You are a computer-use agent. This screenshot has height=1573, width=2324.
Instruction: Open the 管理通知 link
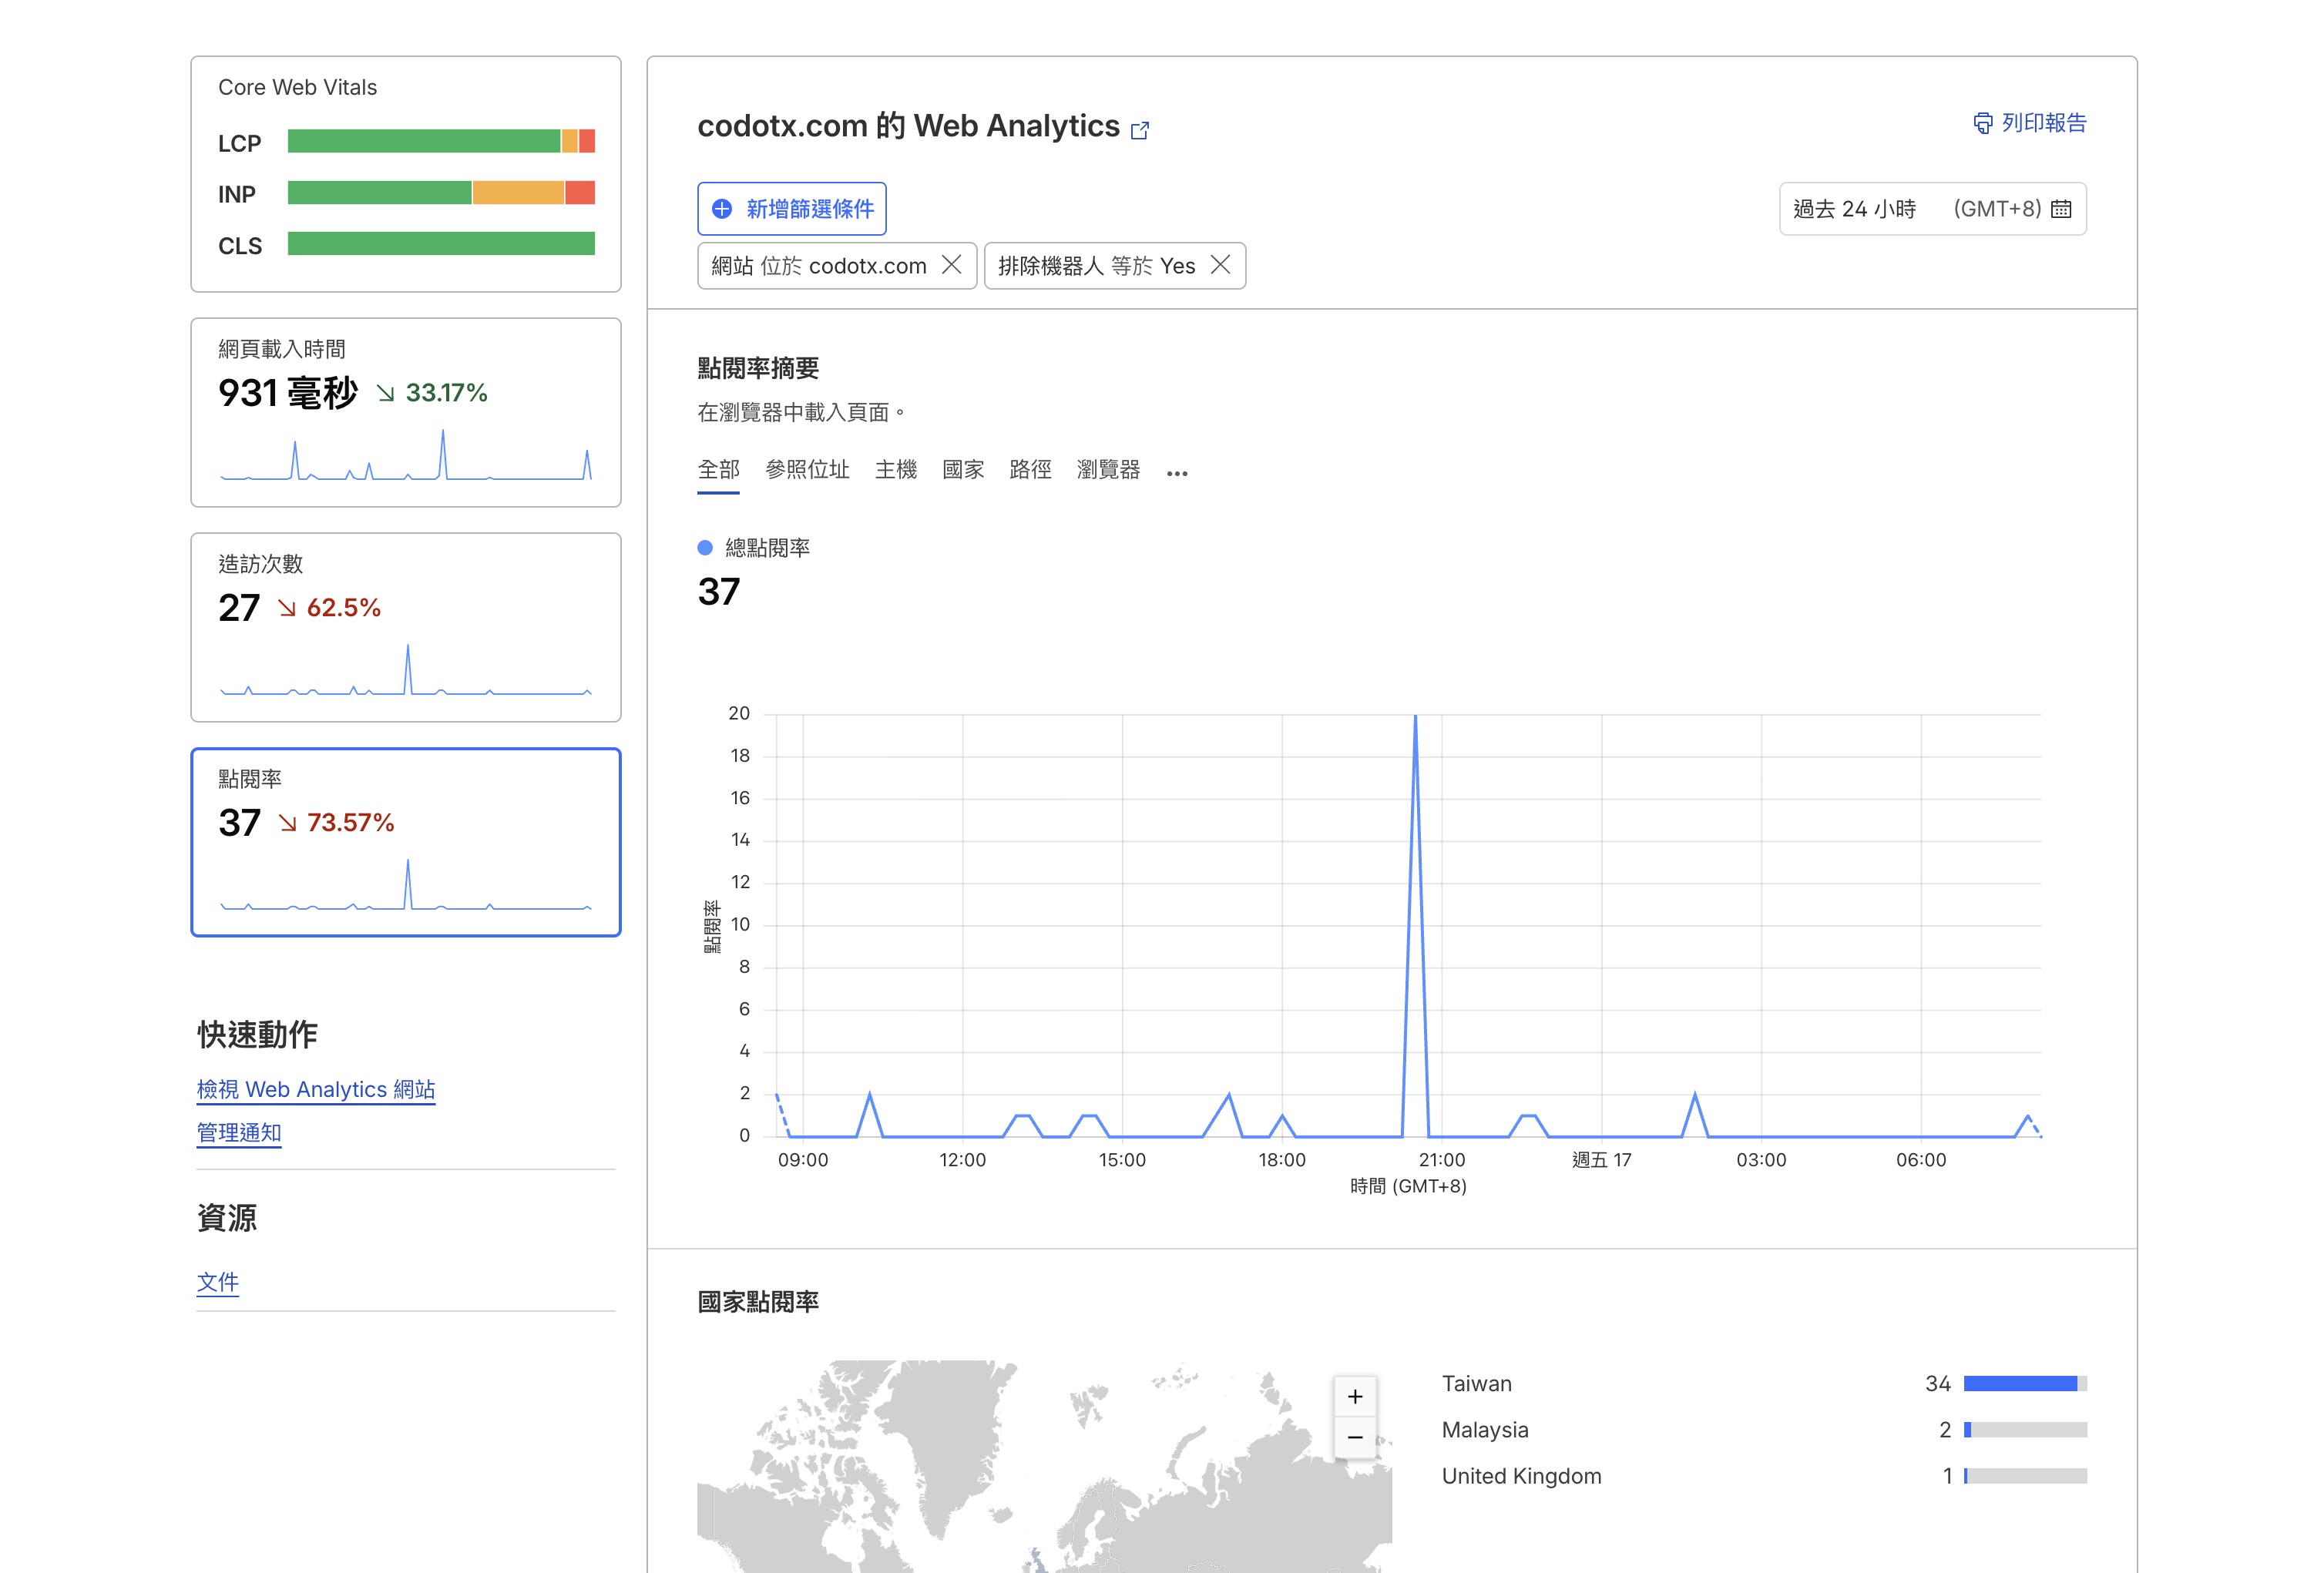point(239,1133)
